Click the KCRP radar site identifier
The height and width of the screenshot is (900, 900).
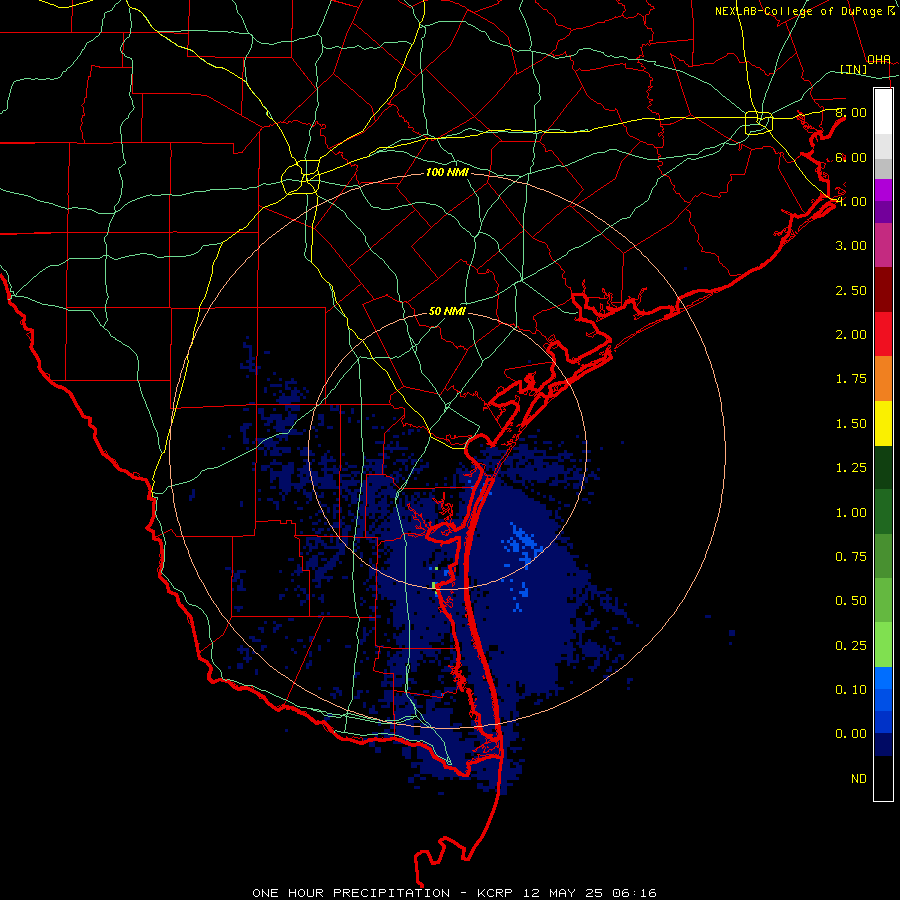coord(496,893)
